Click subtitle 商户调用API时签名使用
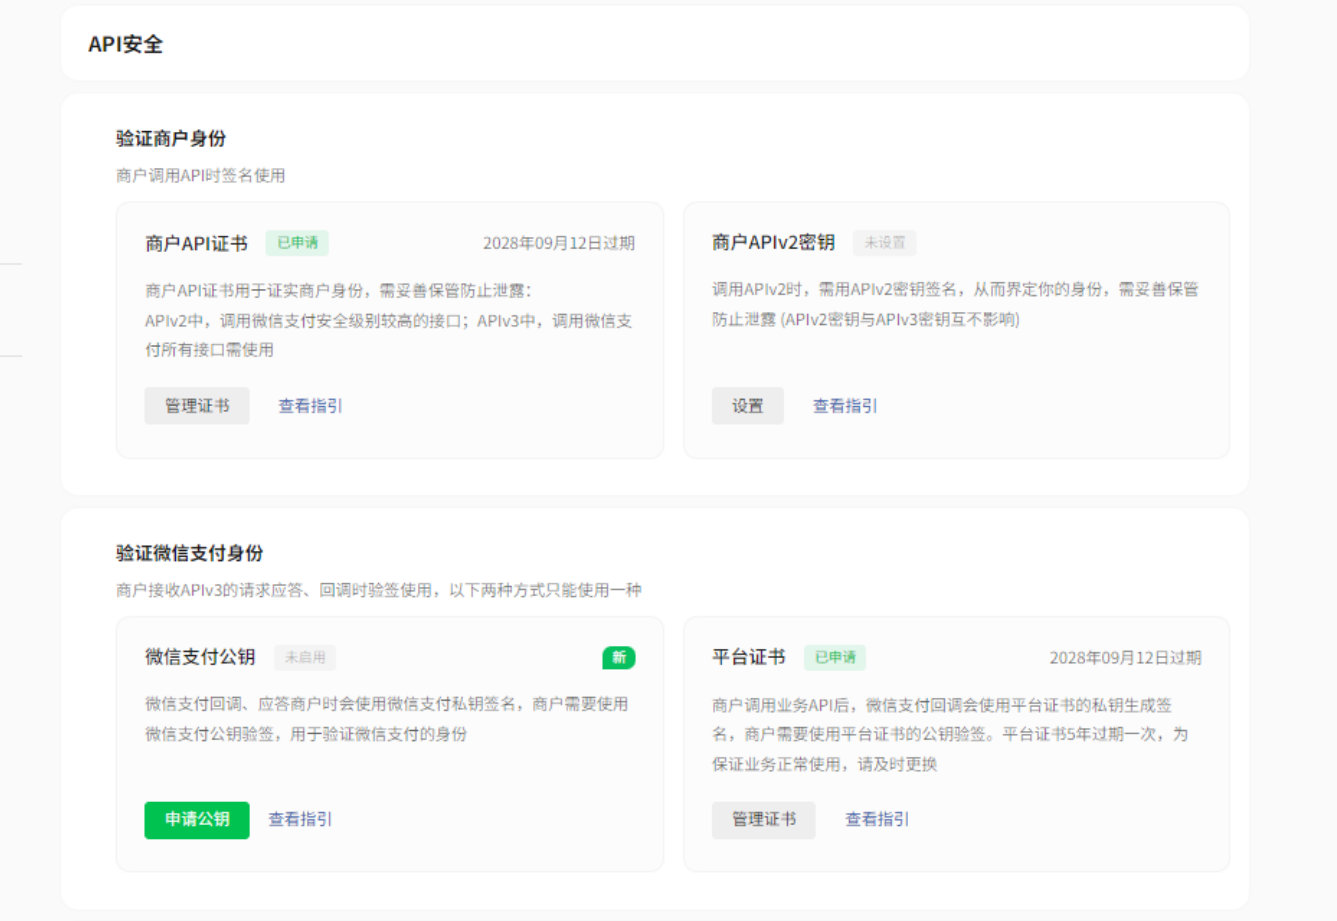The image size is (1337, 921). (x=200, y=175)
